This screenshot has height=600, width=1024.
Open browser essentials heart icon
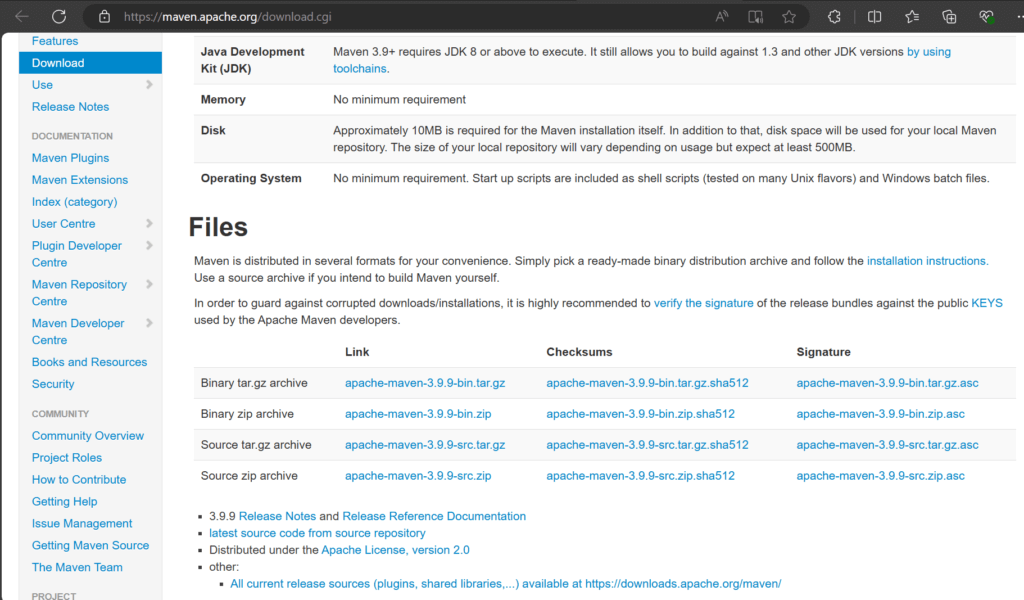click(x=987, y=16)
